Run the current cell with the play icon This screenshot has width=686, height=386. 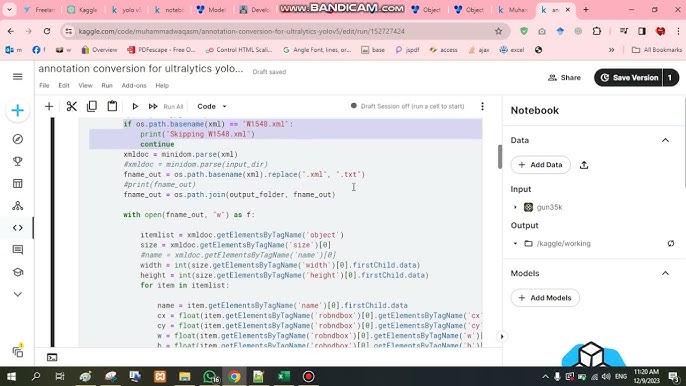(x=135, y=106)
